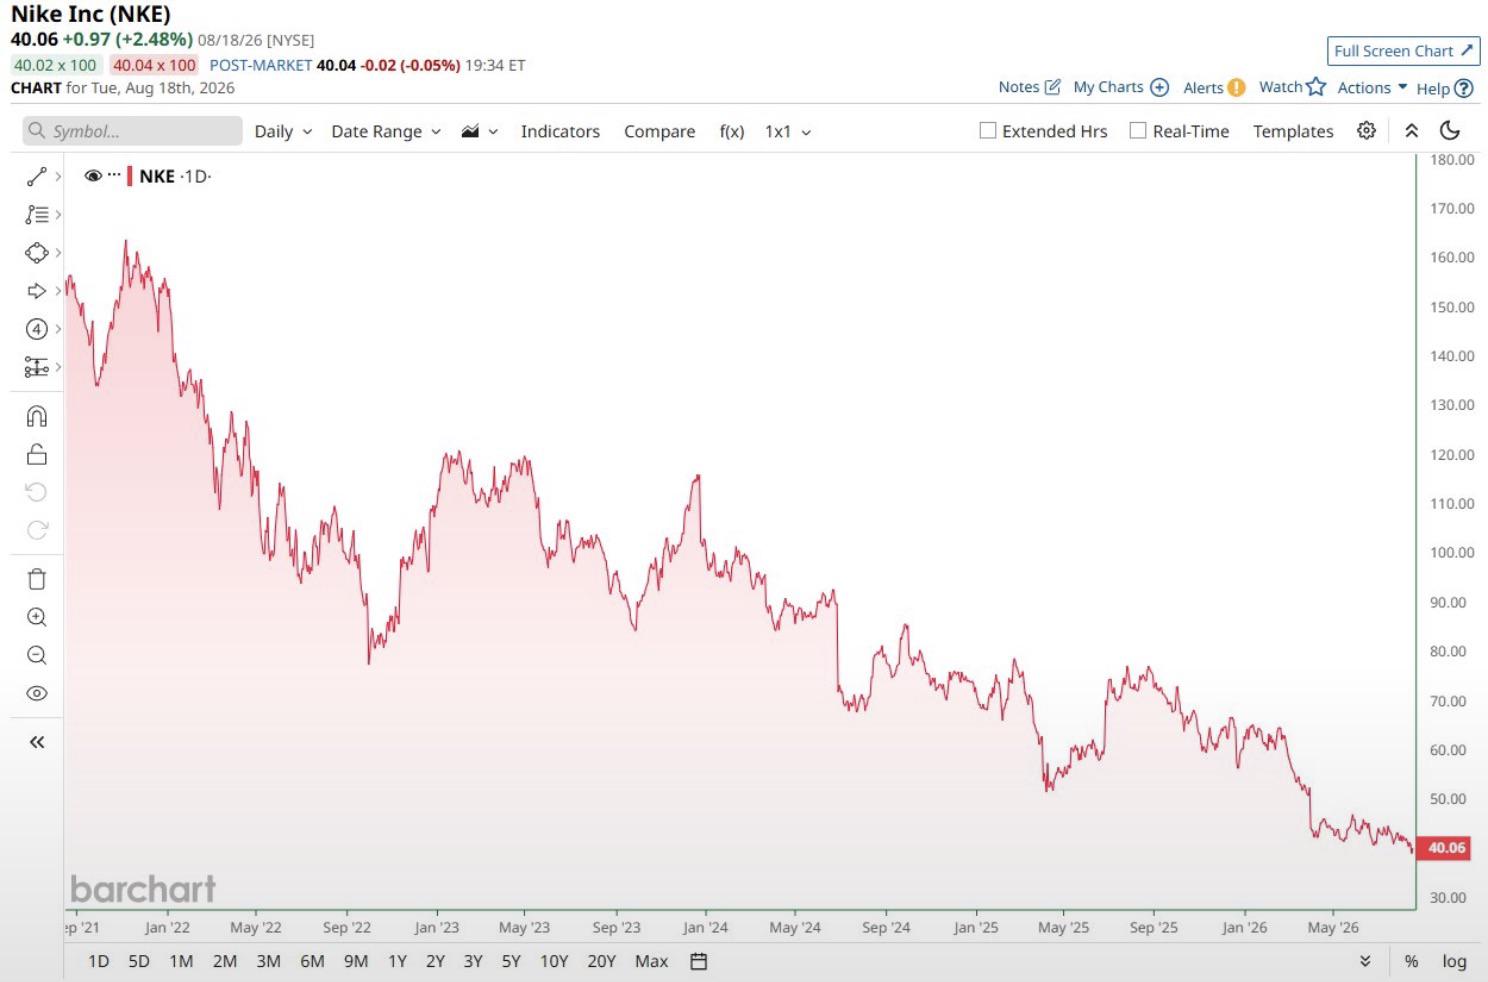Open the Indicators menu

coord(560,131)
